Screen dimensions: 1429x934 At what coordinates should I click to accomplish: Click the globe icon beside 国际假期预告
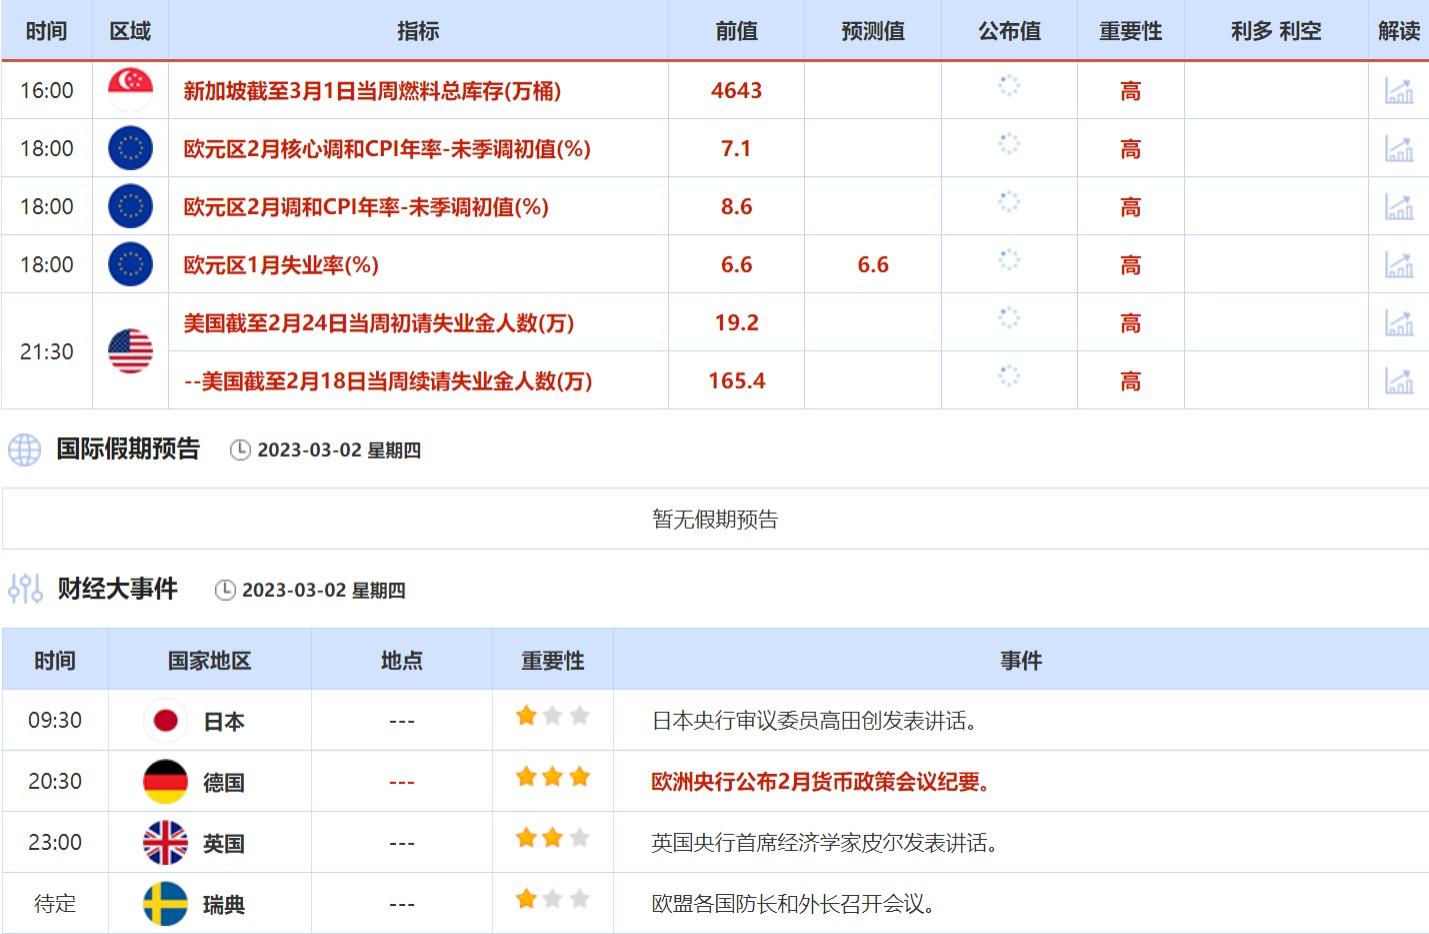[24, 450]
